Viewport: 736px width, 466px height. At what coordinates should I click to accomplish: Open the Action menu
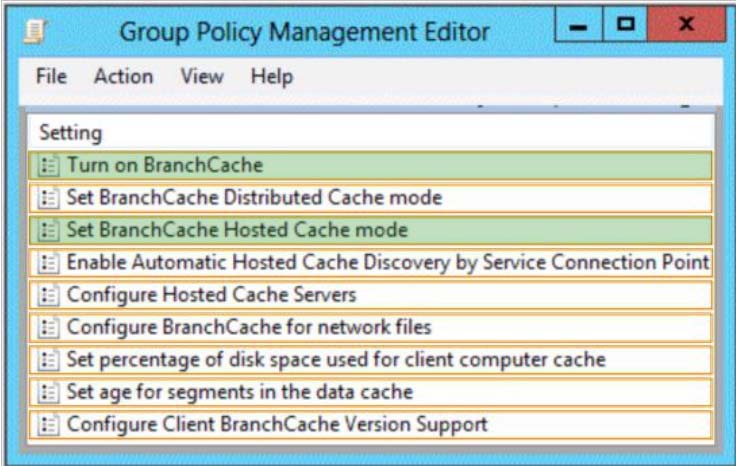[x=123, y=76]
